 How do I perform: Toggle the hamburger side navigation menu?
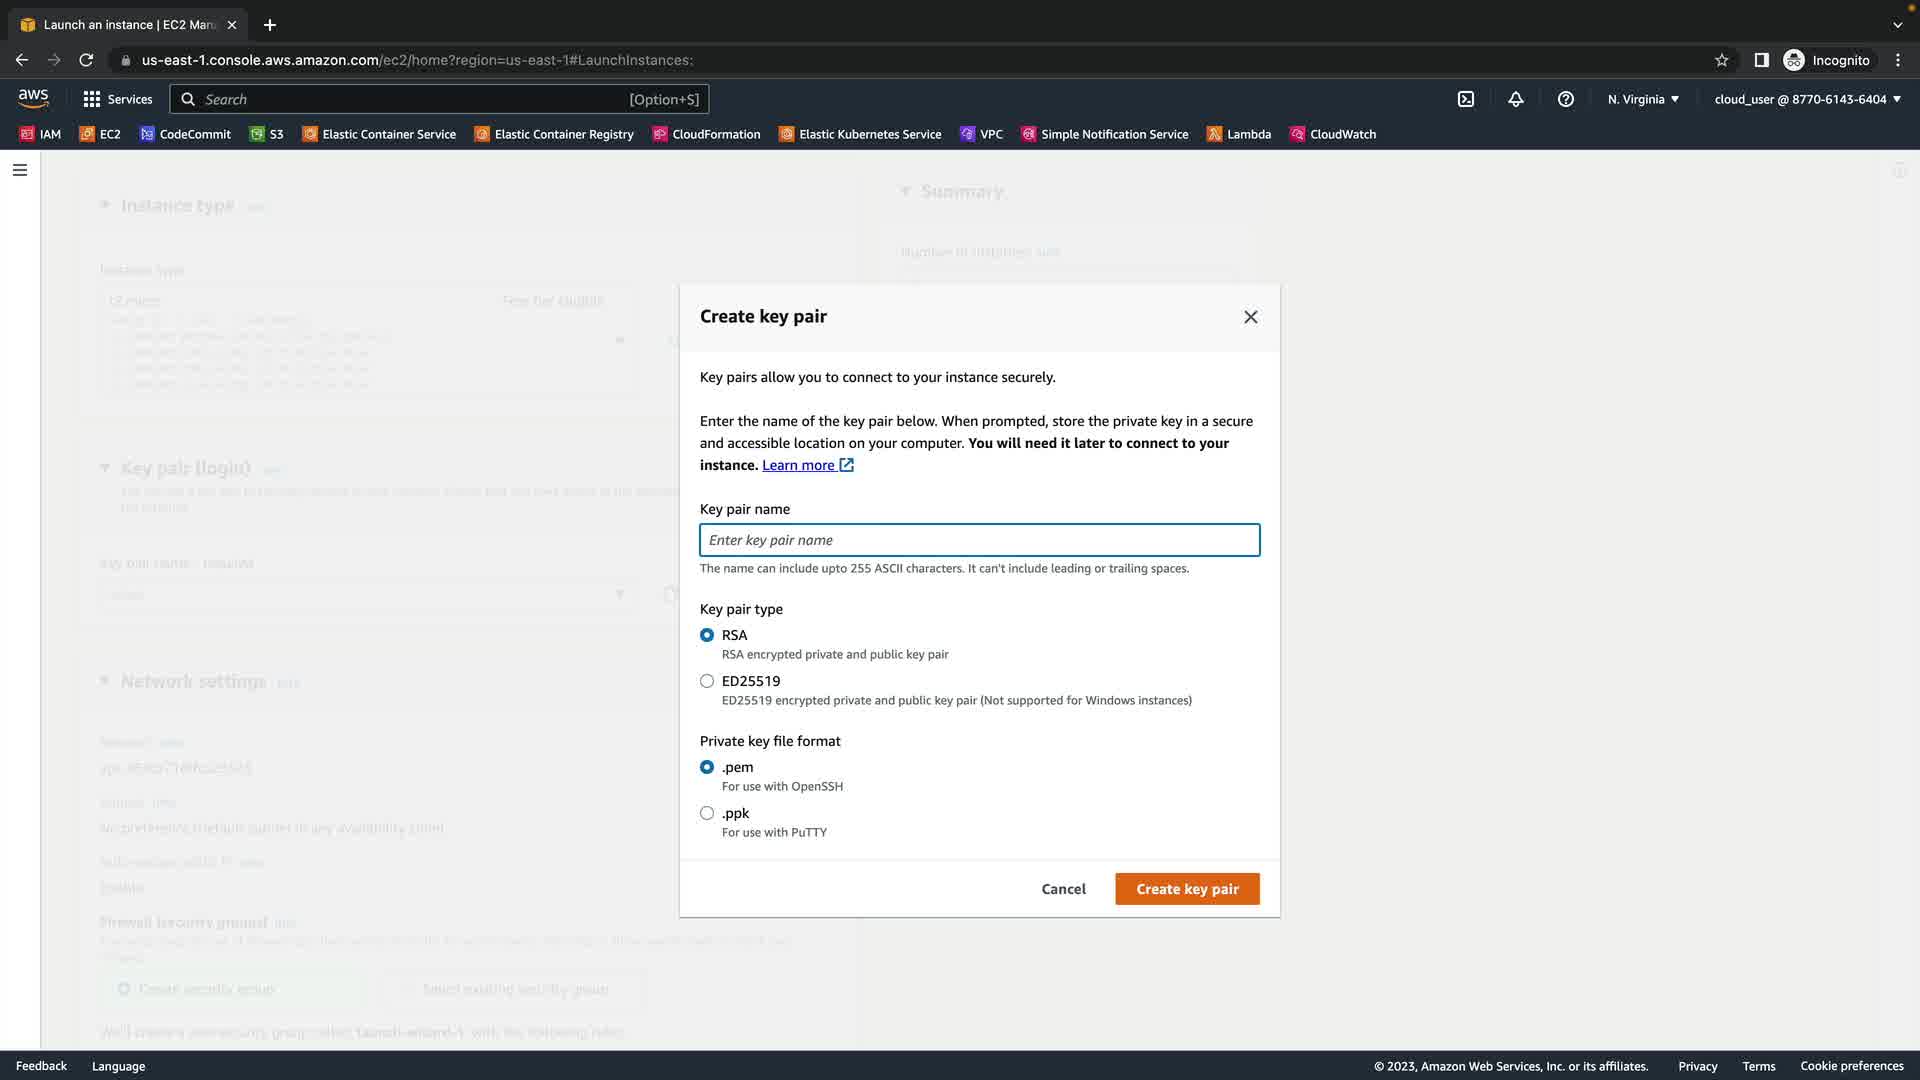(x=19, y=170)
